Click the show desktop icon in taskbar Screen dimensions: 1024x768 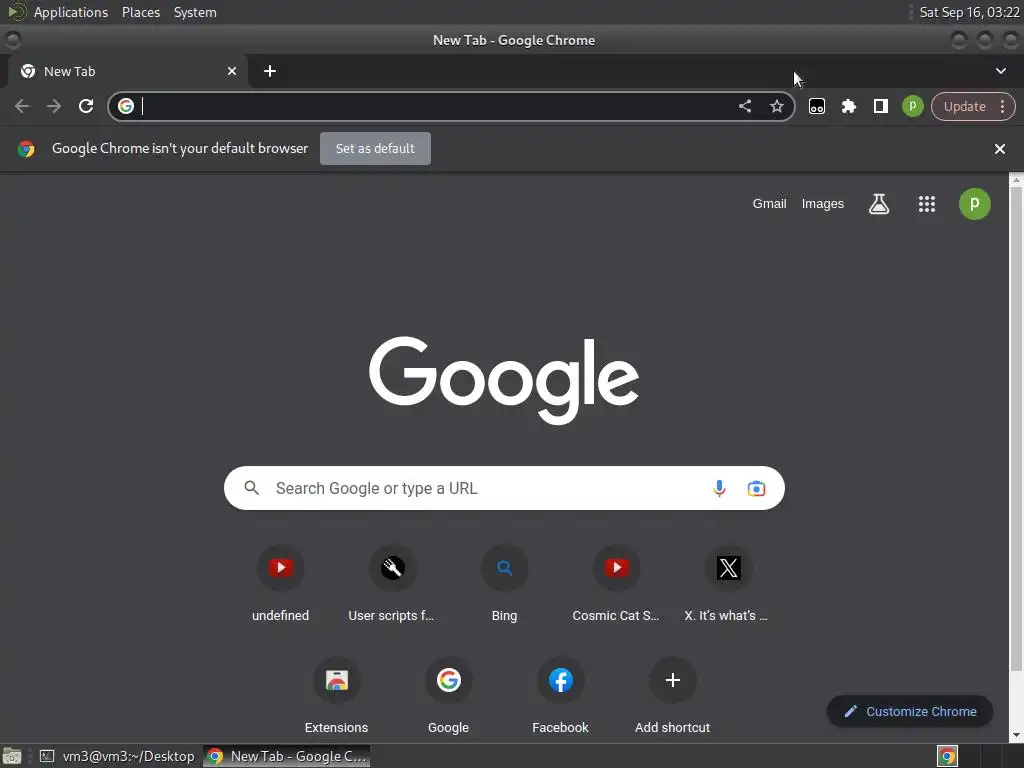pyautogui.click(x=12, y=756)
